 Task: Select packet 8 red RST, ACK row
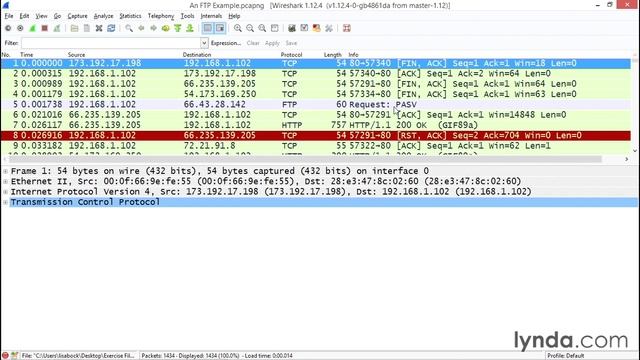coord(316,136)
